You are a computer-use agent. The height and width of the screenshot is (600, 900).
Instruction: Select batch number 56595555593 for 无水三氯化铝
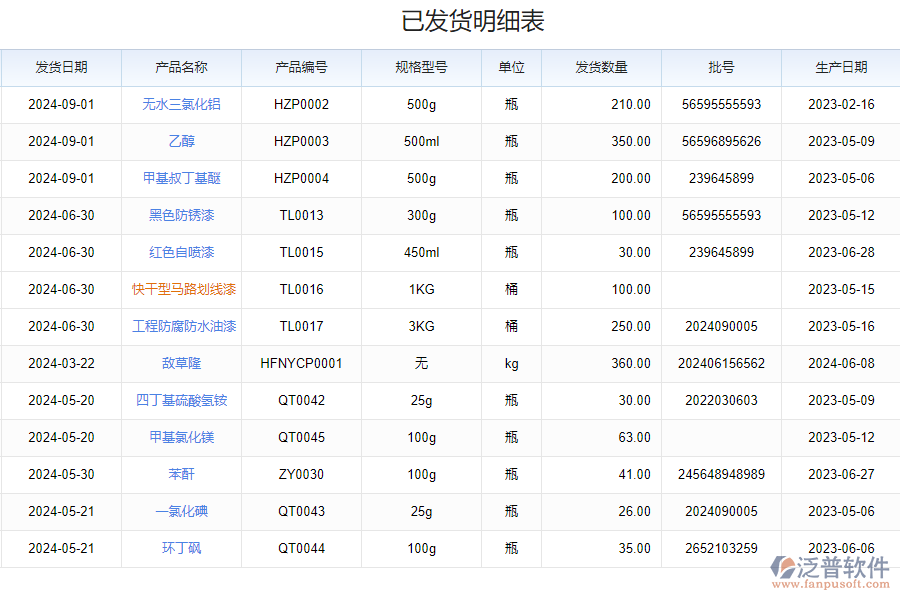tap(720, 104)
